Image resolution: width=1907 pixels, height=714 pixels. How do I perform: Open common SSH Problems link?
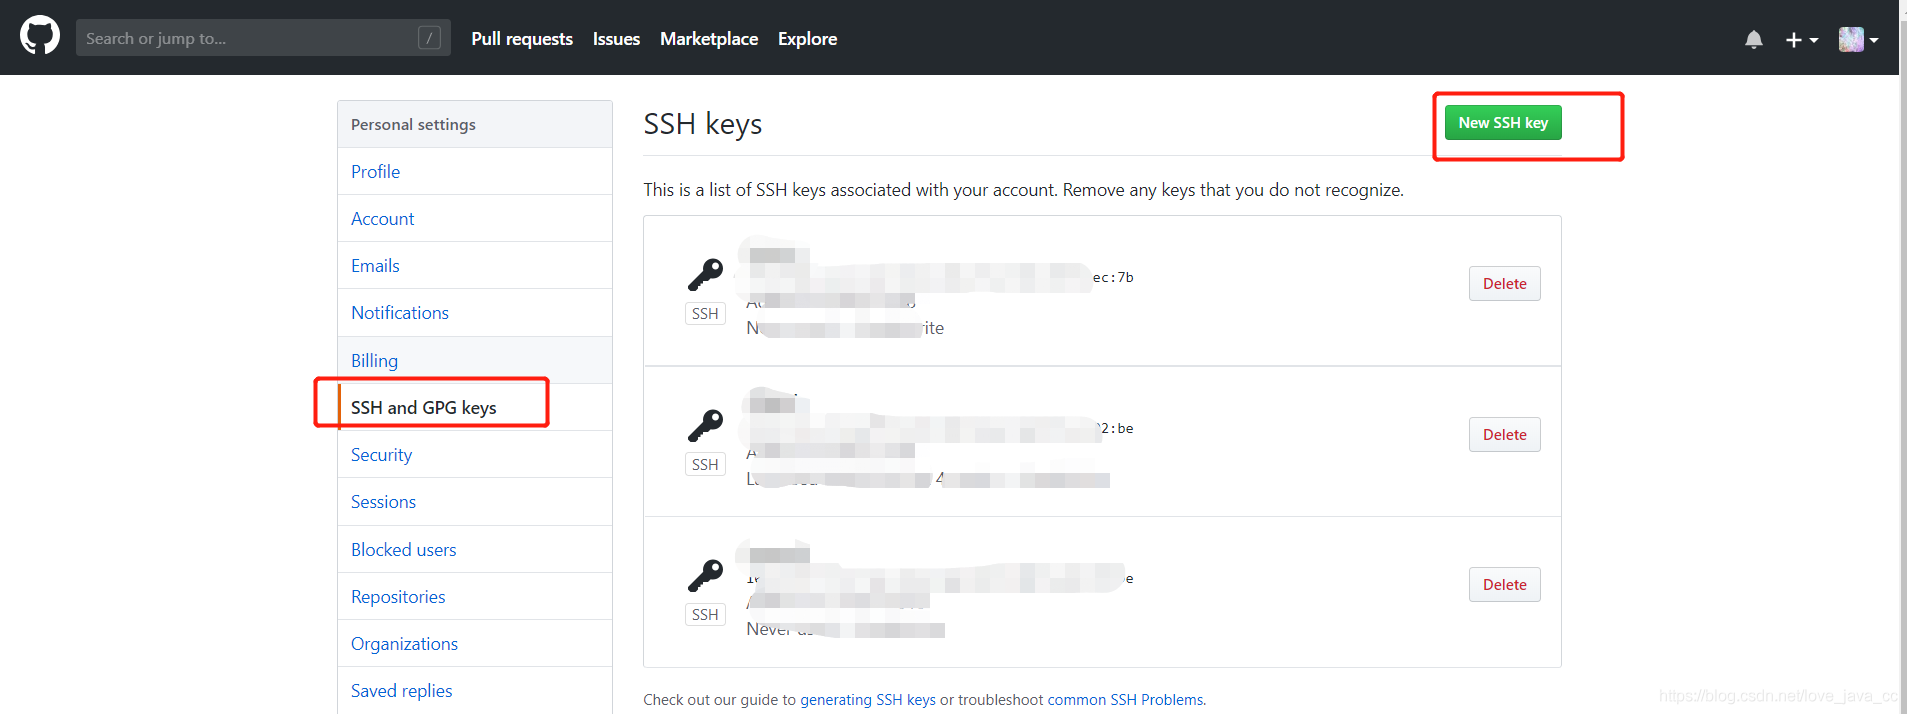click(x=1126, y=700)
